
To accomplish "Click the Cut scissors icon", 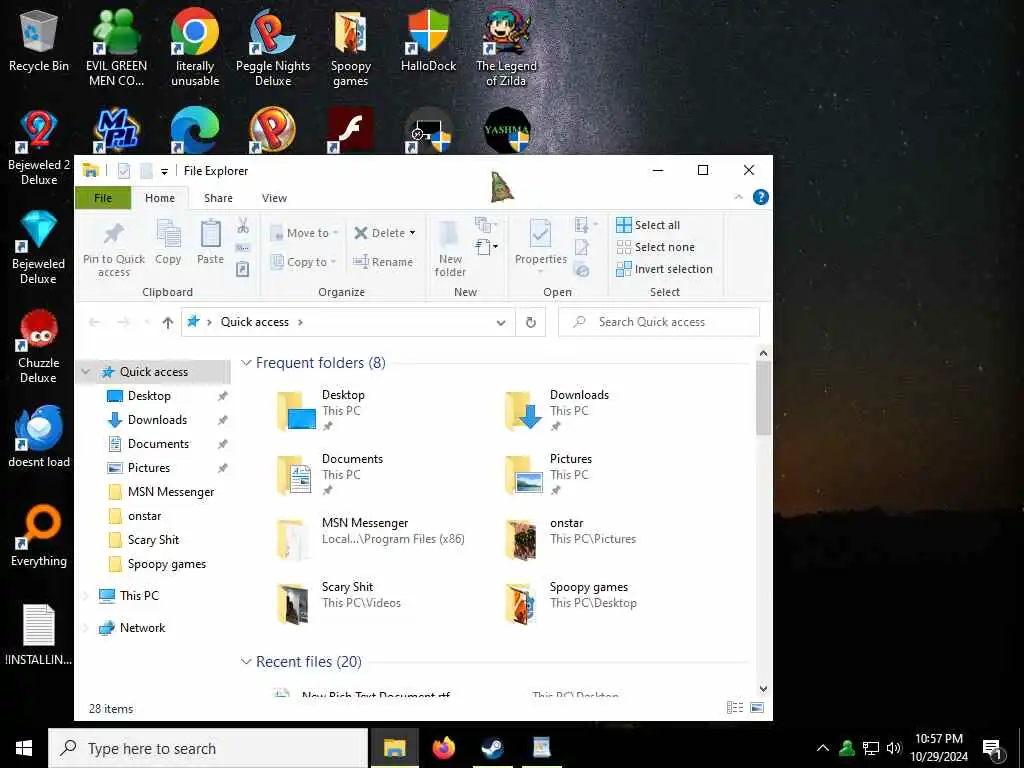I will tap(243, 226).
